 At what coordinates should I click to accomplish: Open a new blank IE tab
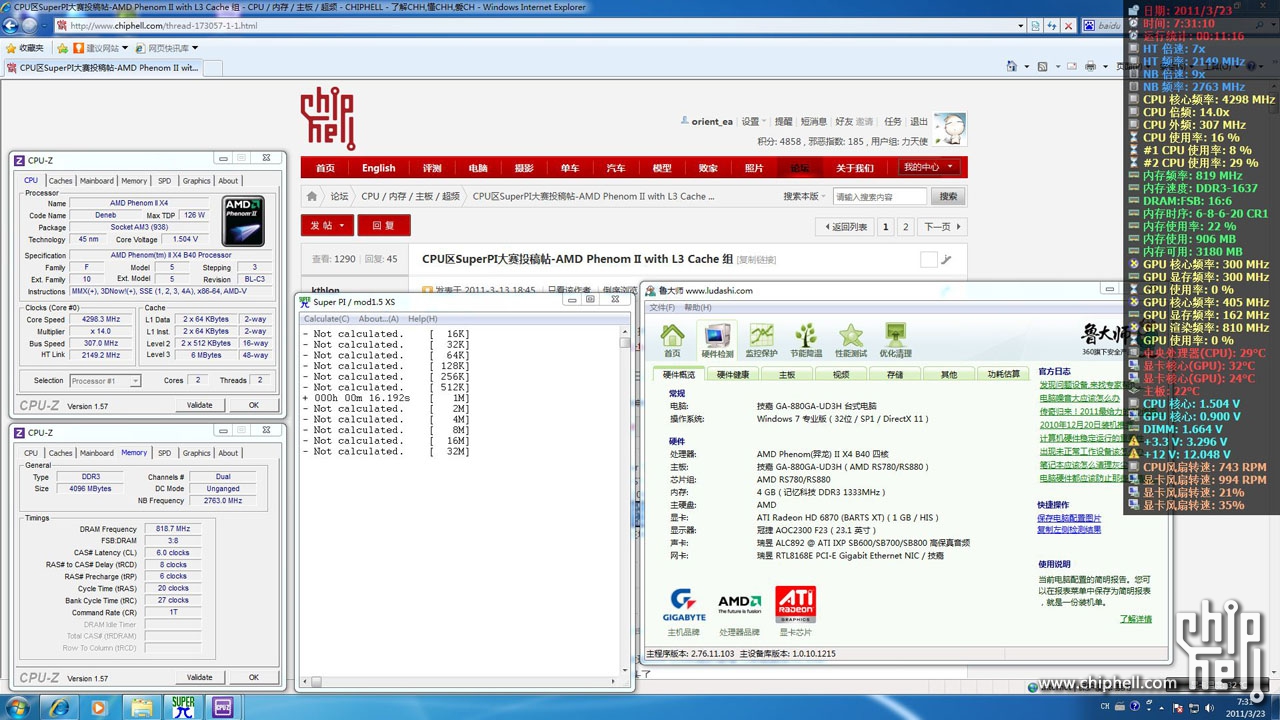click(x=214, y=68)
